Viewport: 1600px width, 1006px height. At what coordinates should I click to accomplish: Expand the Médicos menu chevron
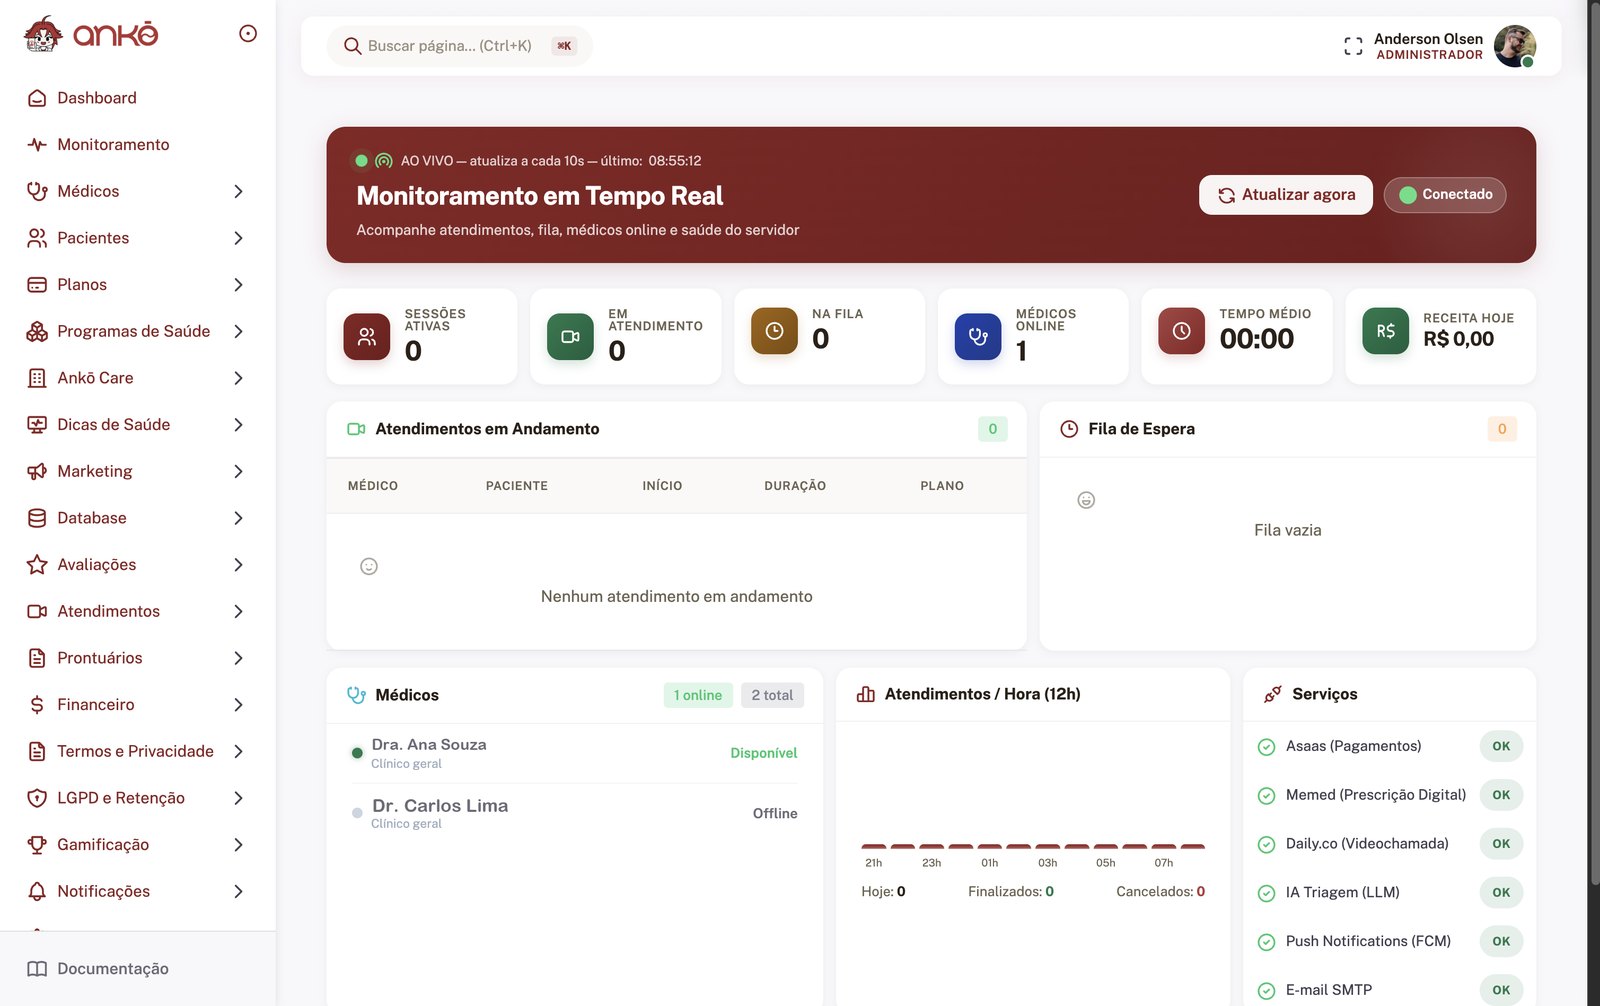click(238, 191)
